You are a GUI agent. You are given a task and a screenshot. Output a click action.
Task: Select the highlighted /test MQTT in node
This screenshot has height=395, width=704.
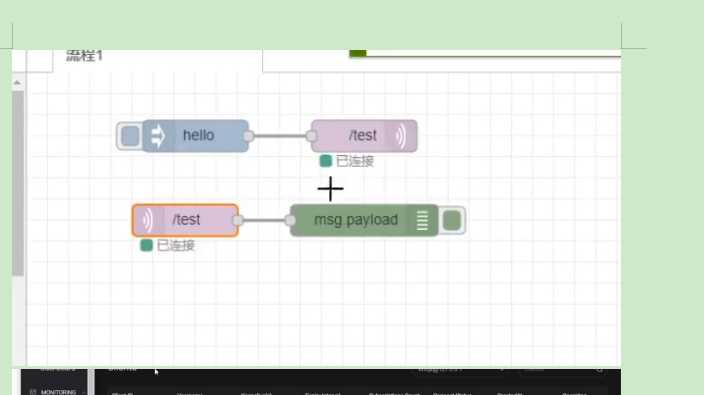coord(185,220)
